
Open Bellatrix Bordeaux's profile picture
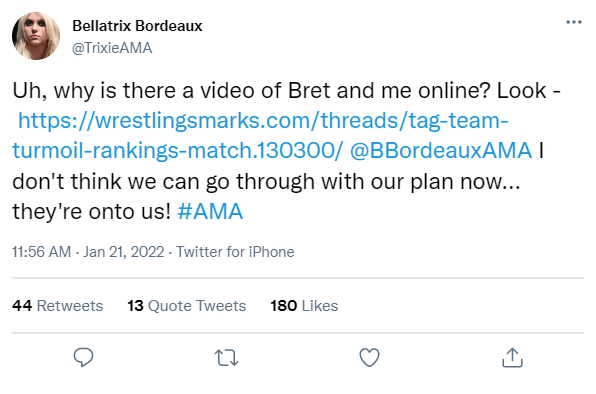tap(36, 36)
